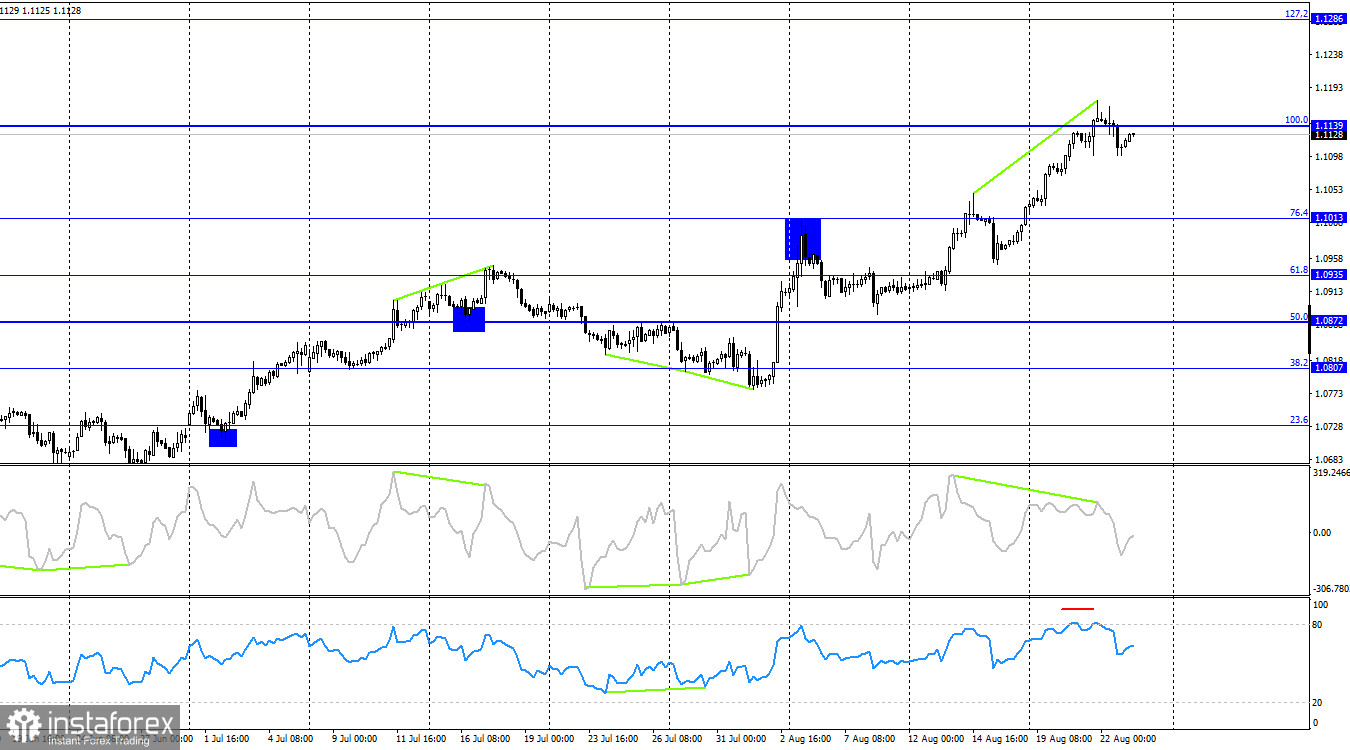
Task: Click the 23.6 Fibonacci level label
Action: coord(1299,420)
